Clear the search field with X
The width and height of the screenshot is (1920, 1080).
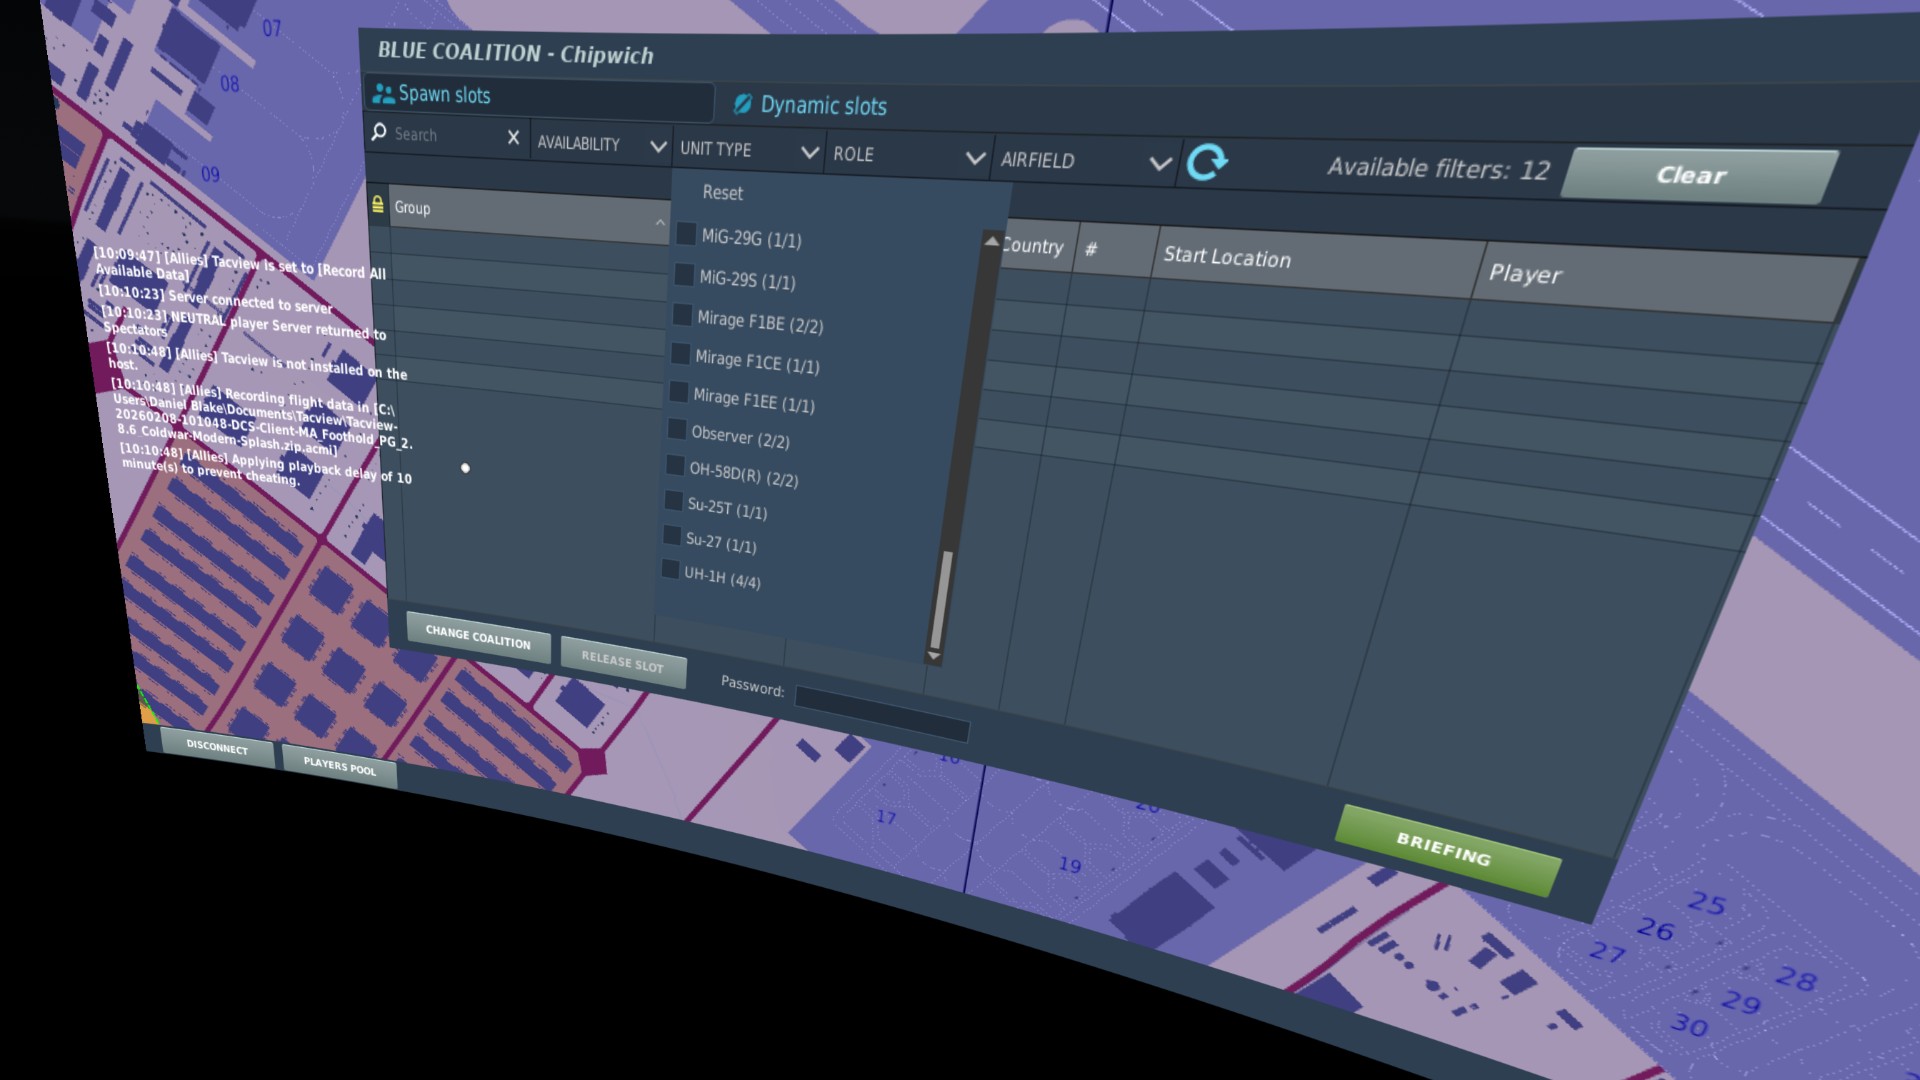[x=513, y=138]
